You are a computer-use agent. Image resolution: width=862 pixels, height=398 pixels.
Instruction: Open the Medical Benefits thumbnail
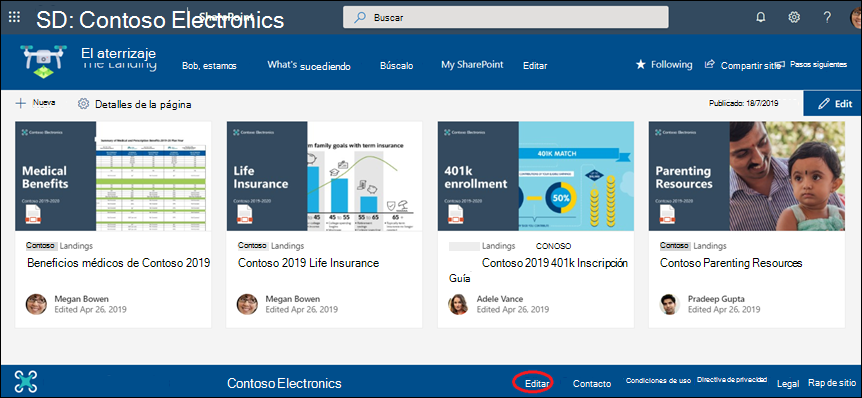point(113,176)
